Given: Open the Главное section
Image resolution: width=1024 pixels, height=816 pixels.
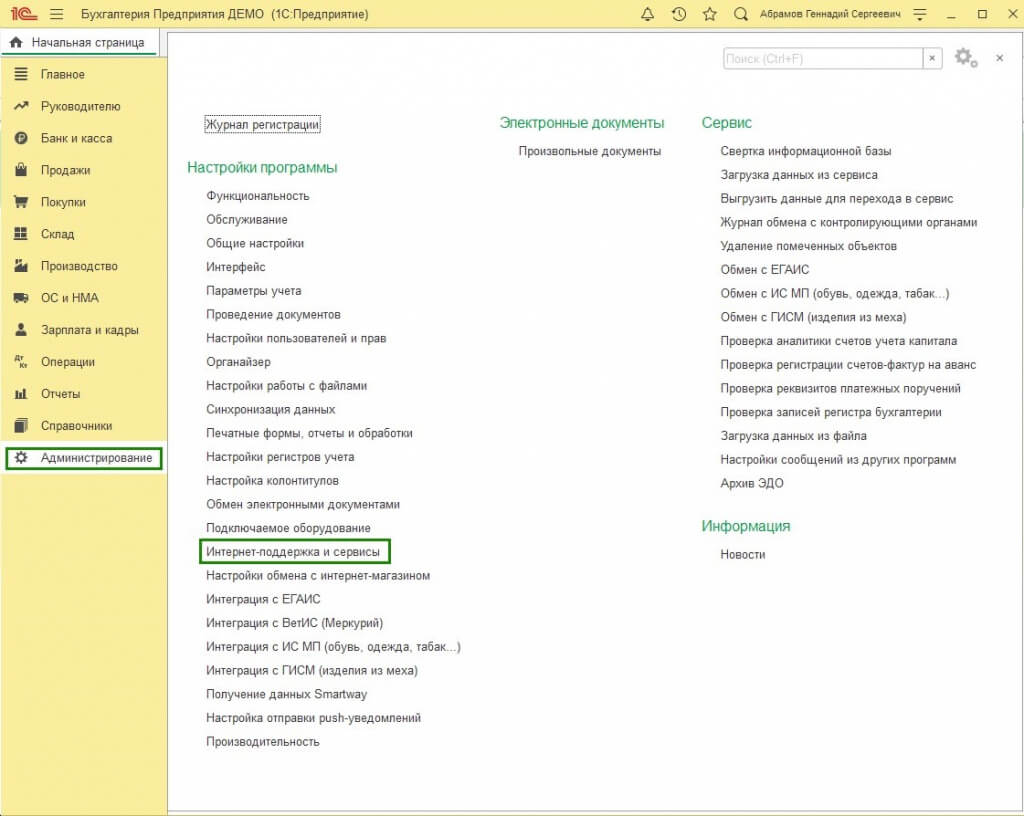Looking at the screenshot, I should point(63,74).
